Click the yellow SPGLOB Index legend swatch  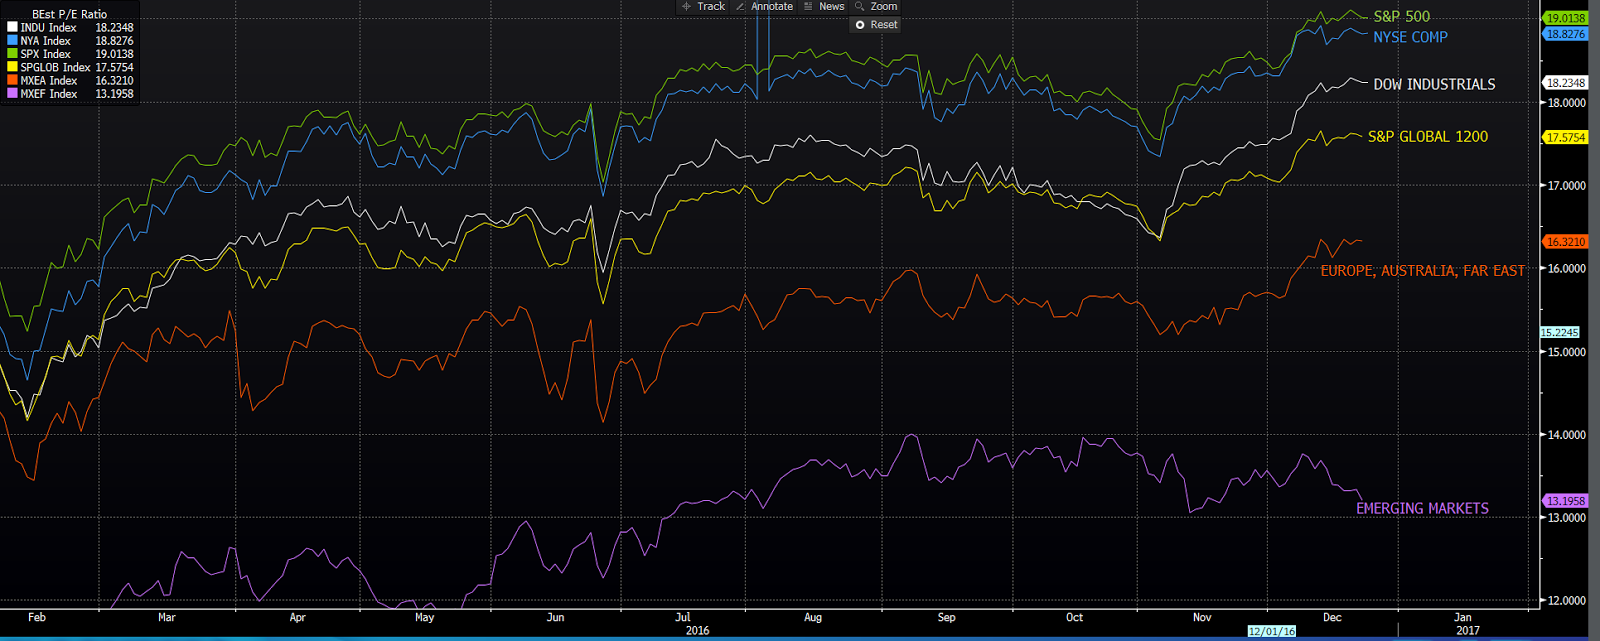tap(12, 67)
